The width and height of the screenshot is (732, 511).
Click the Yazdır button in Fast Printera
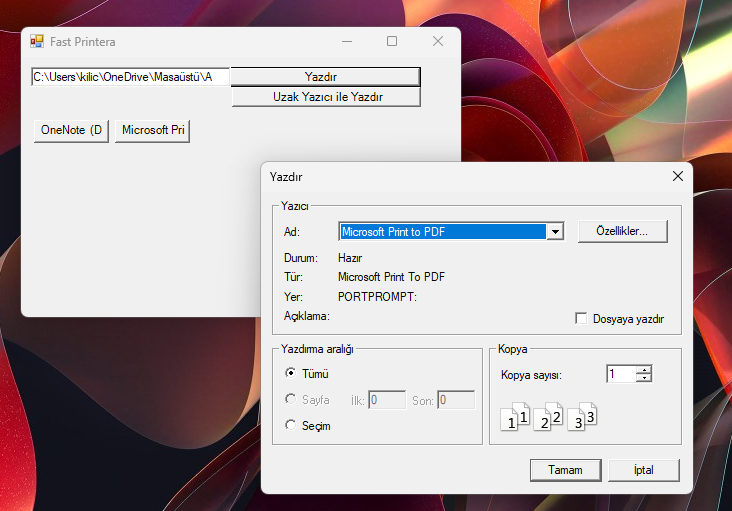(325, 77)
